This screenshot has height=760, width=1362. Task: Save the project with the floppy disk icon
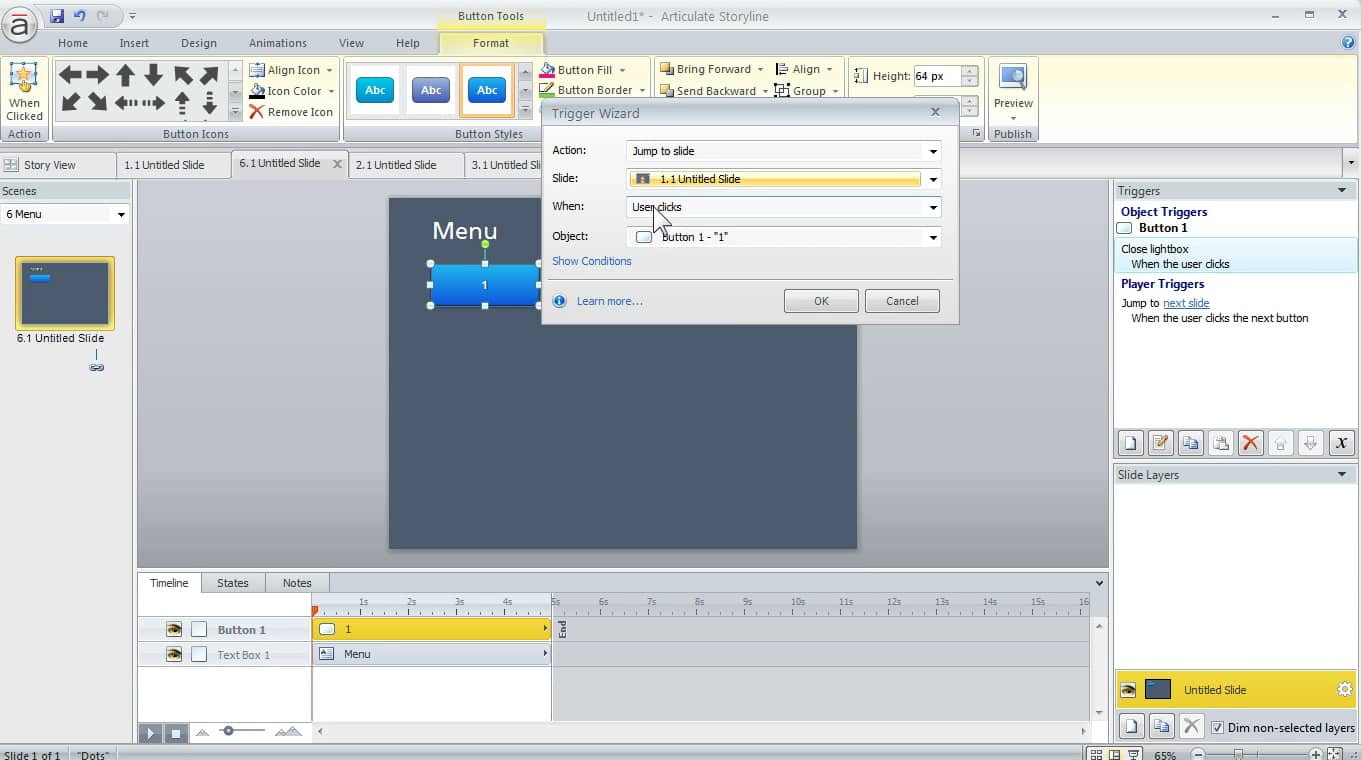point(57,16)
